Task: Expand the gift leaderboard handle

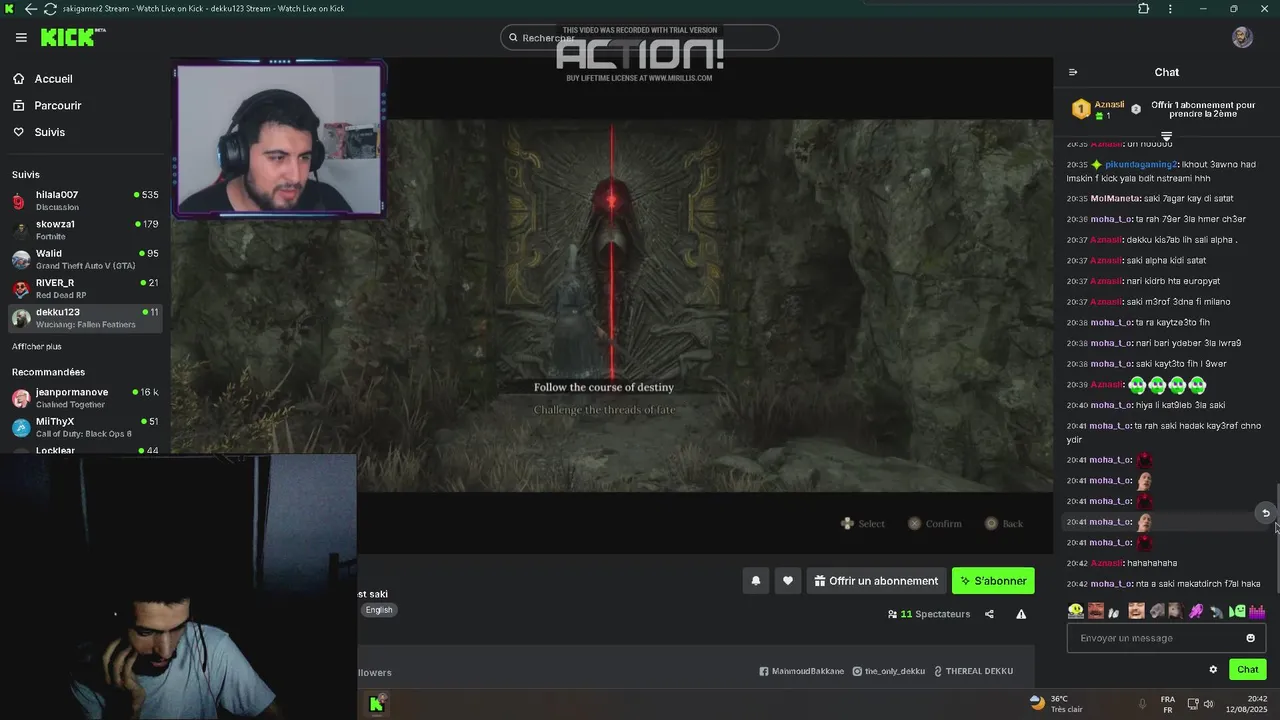Action: (x=1166, y=136)
